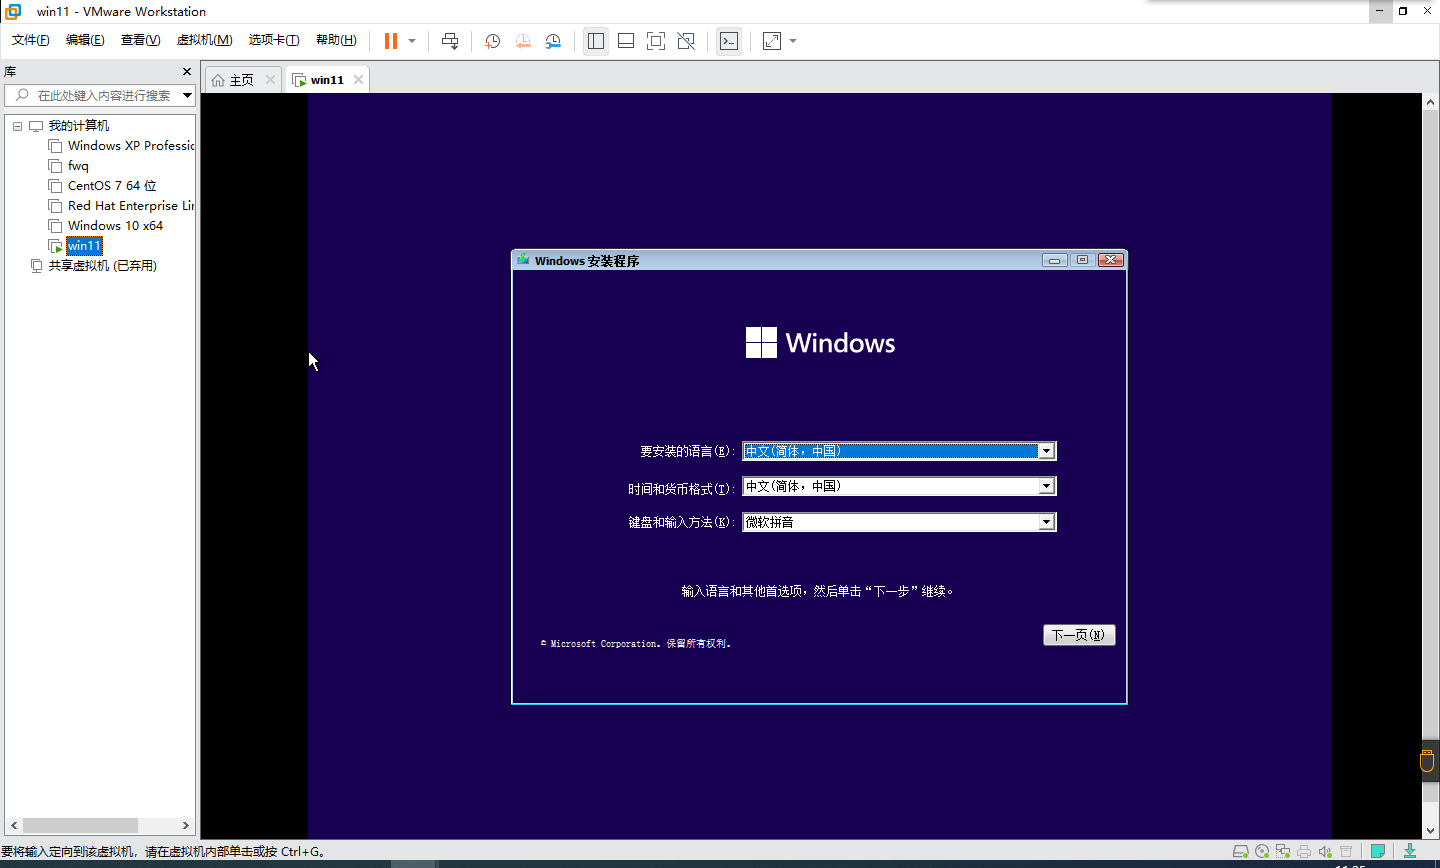
Task: Select win11 in the library tree
Action: 84,246
